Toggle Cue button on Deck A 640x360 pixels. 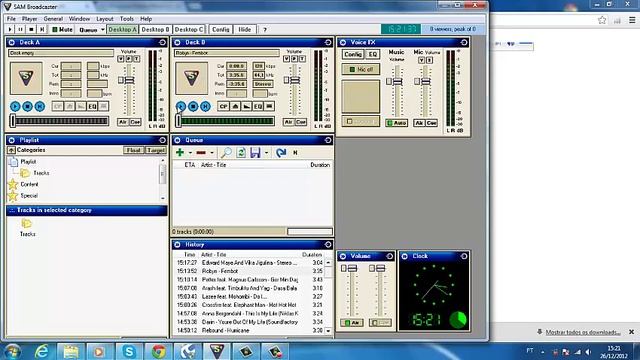pos(135,122)
